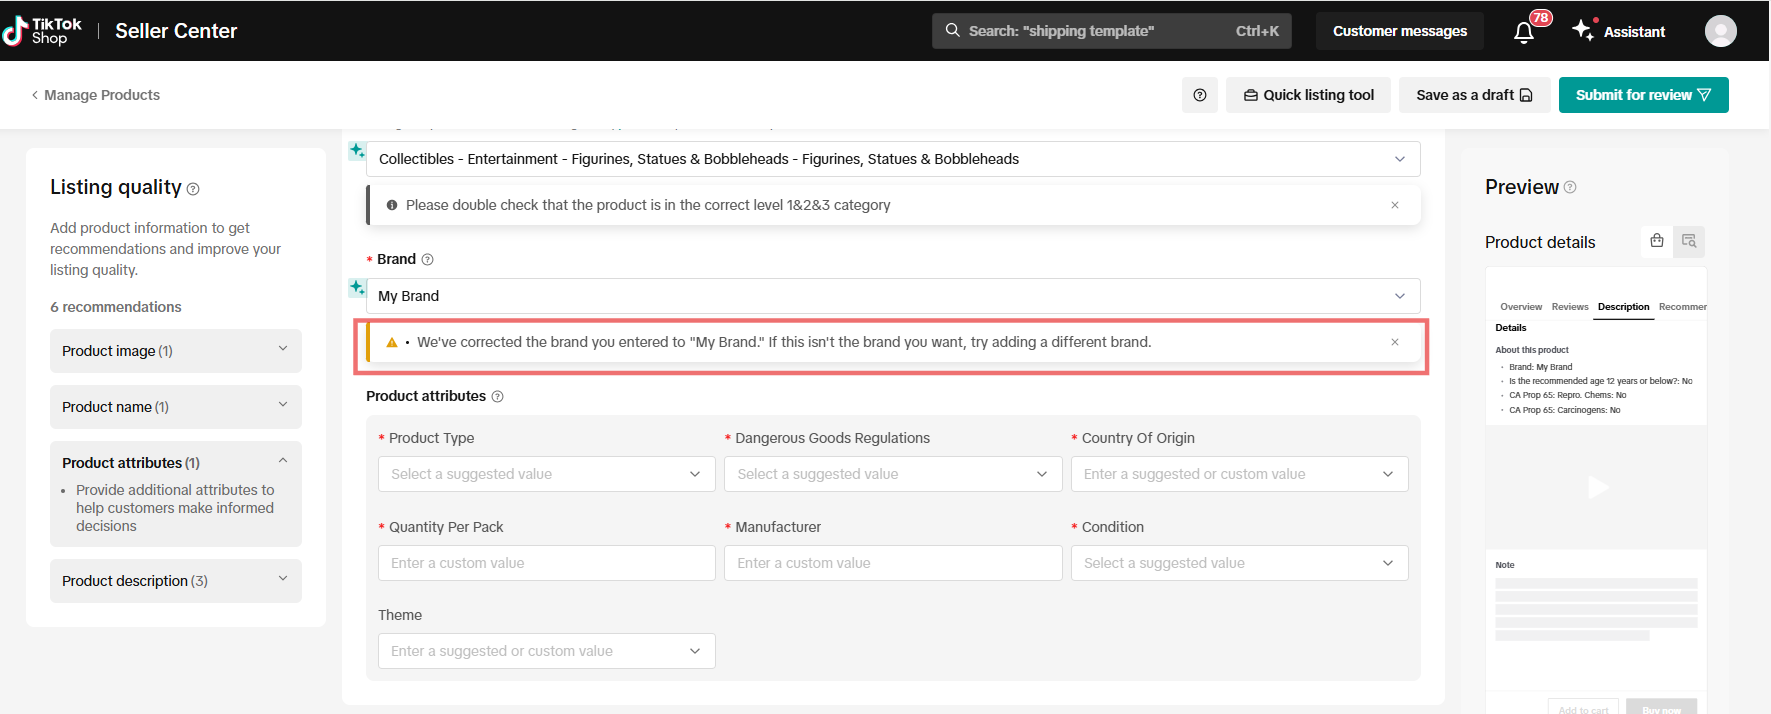Click the TikTok Shop logo
This screenshot has height=714, width=1771.
[43, 31]
